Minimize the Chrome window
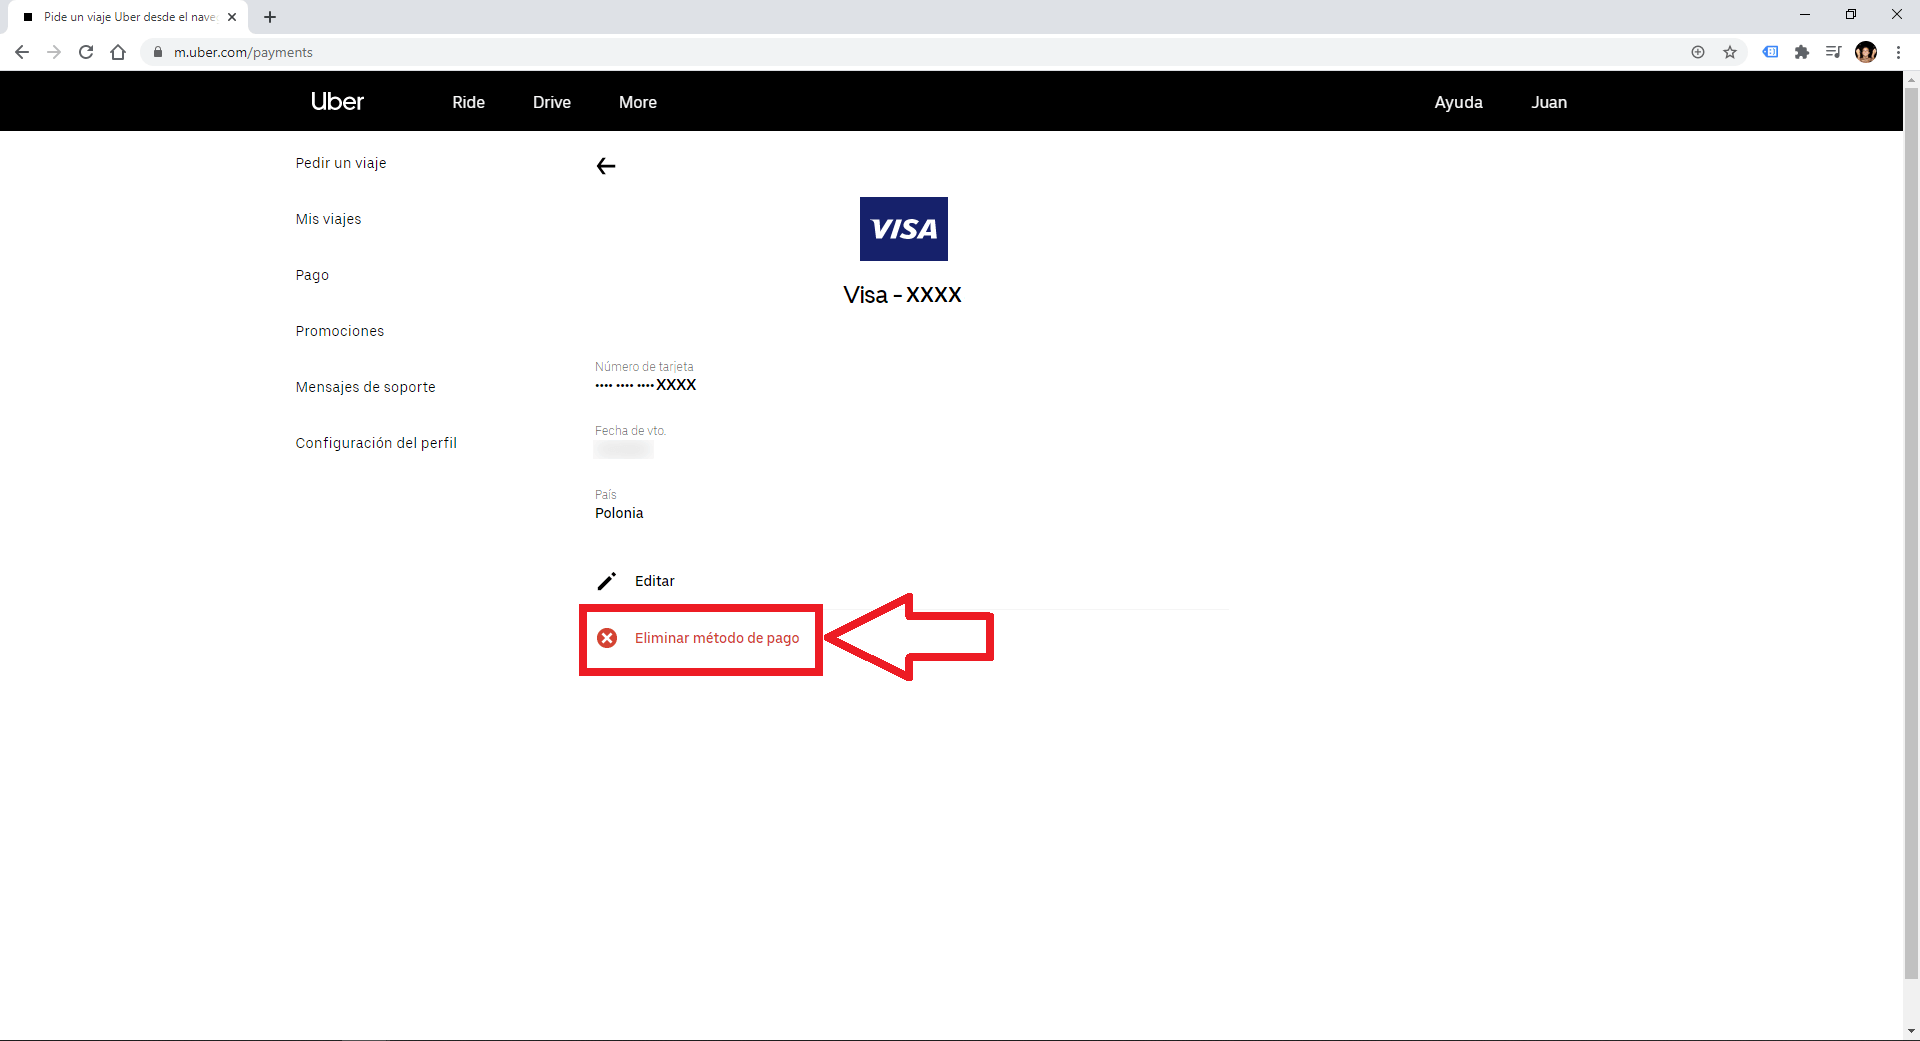This screenshot has height=1041, width=1920. 1805,14
